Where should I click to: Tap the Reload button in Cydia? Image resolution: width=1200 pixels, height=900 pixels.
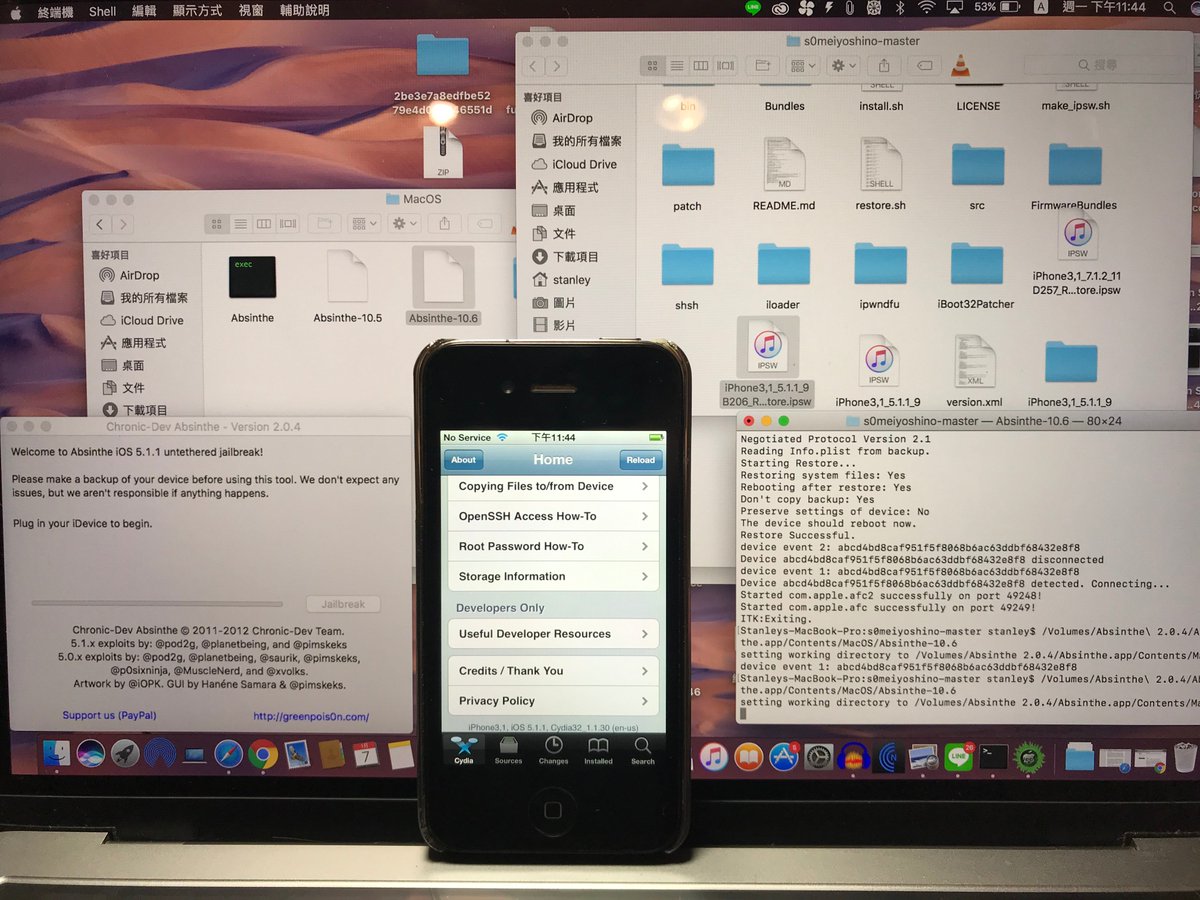(641, 460)
